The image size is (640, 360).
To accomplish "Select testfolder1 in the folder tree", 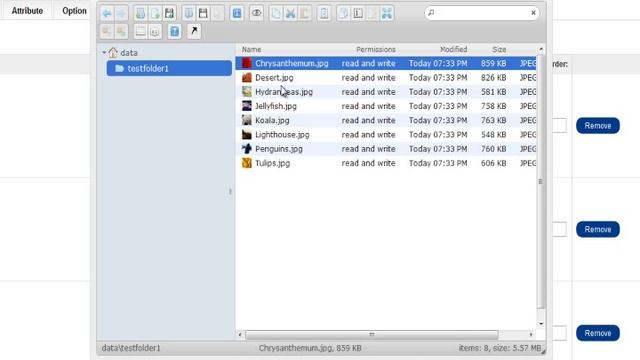I will pyautogui.click(x=169, y=68).
